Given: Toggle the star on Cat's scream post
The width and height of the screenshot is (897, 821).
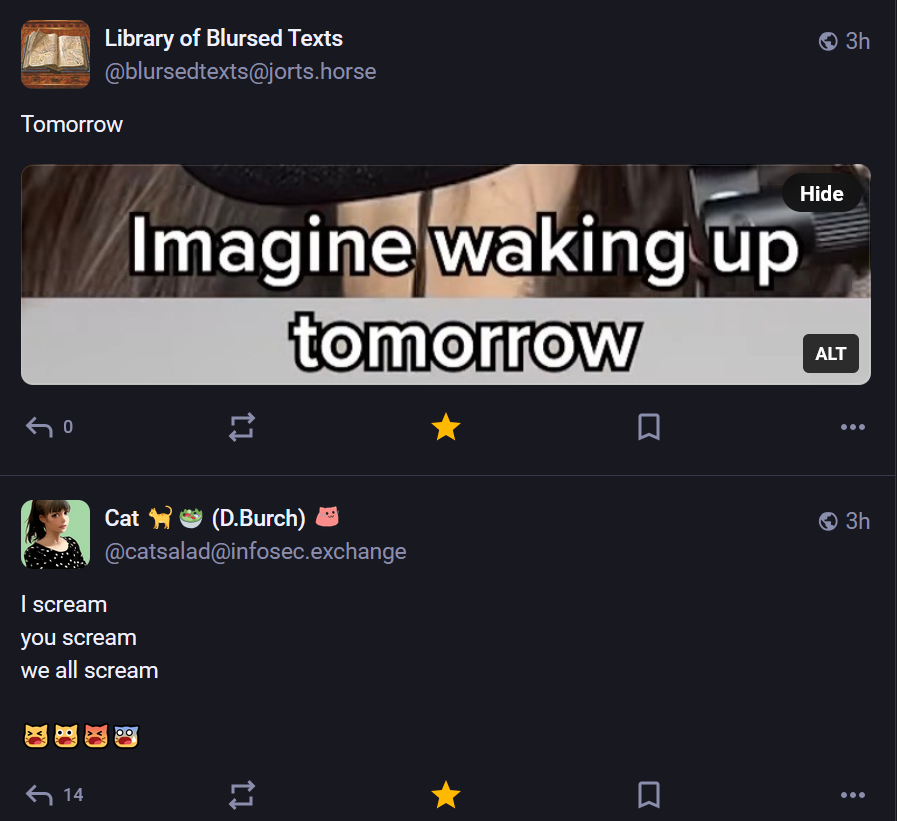Looking at the screenshot, I should coord(446,795).
